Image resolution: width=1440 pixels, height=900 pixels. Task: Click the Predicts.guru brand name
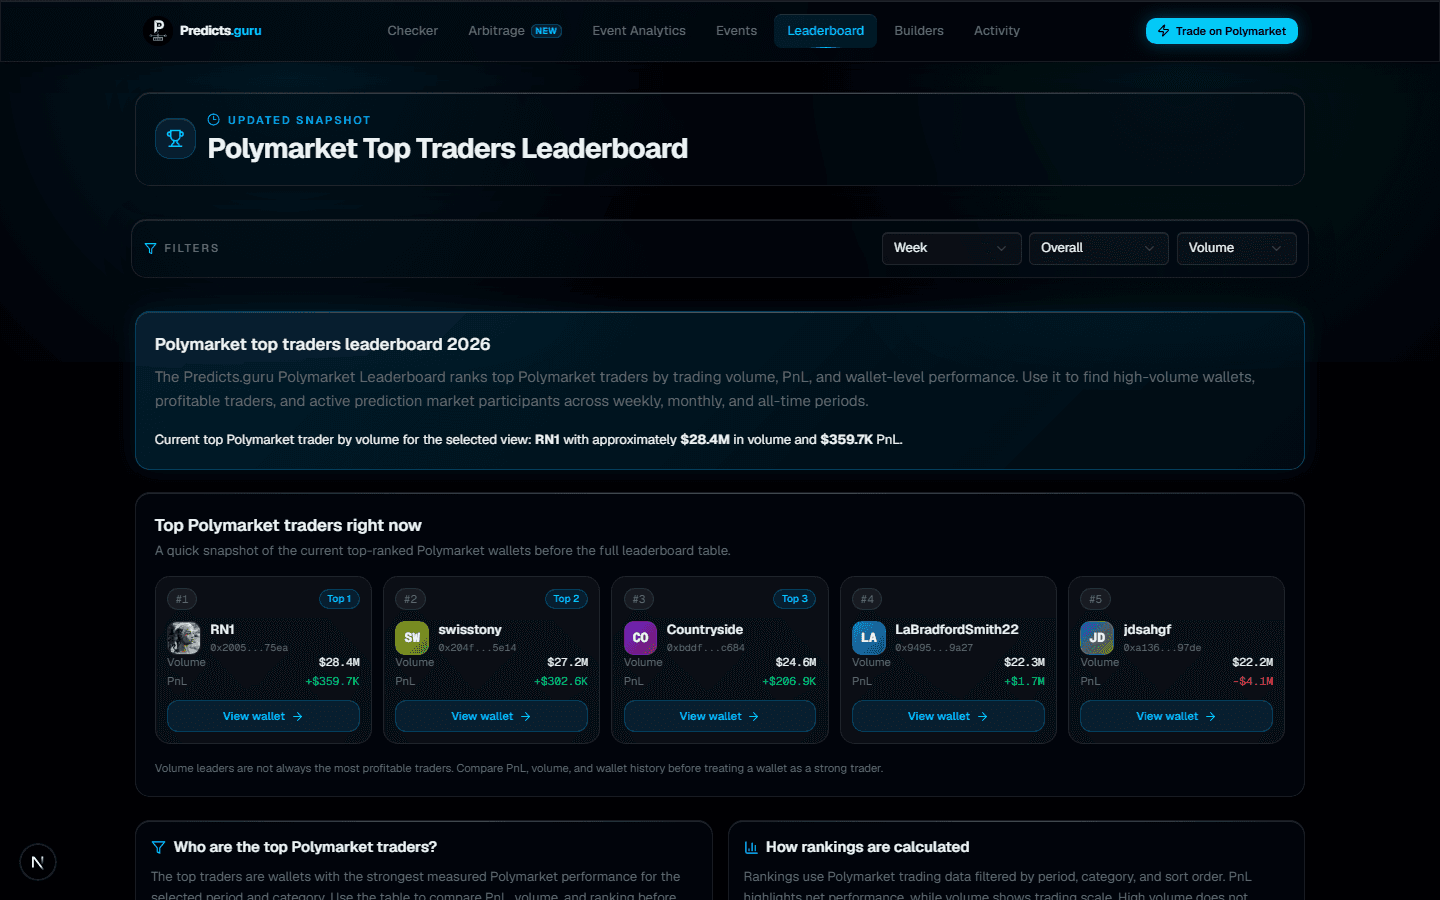coord(221,31)
